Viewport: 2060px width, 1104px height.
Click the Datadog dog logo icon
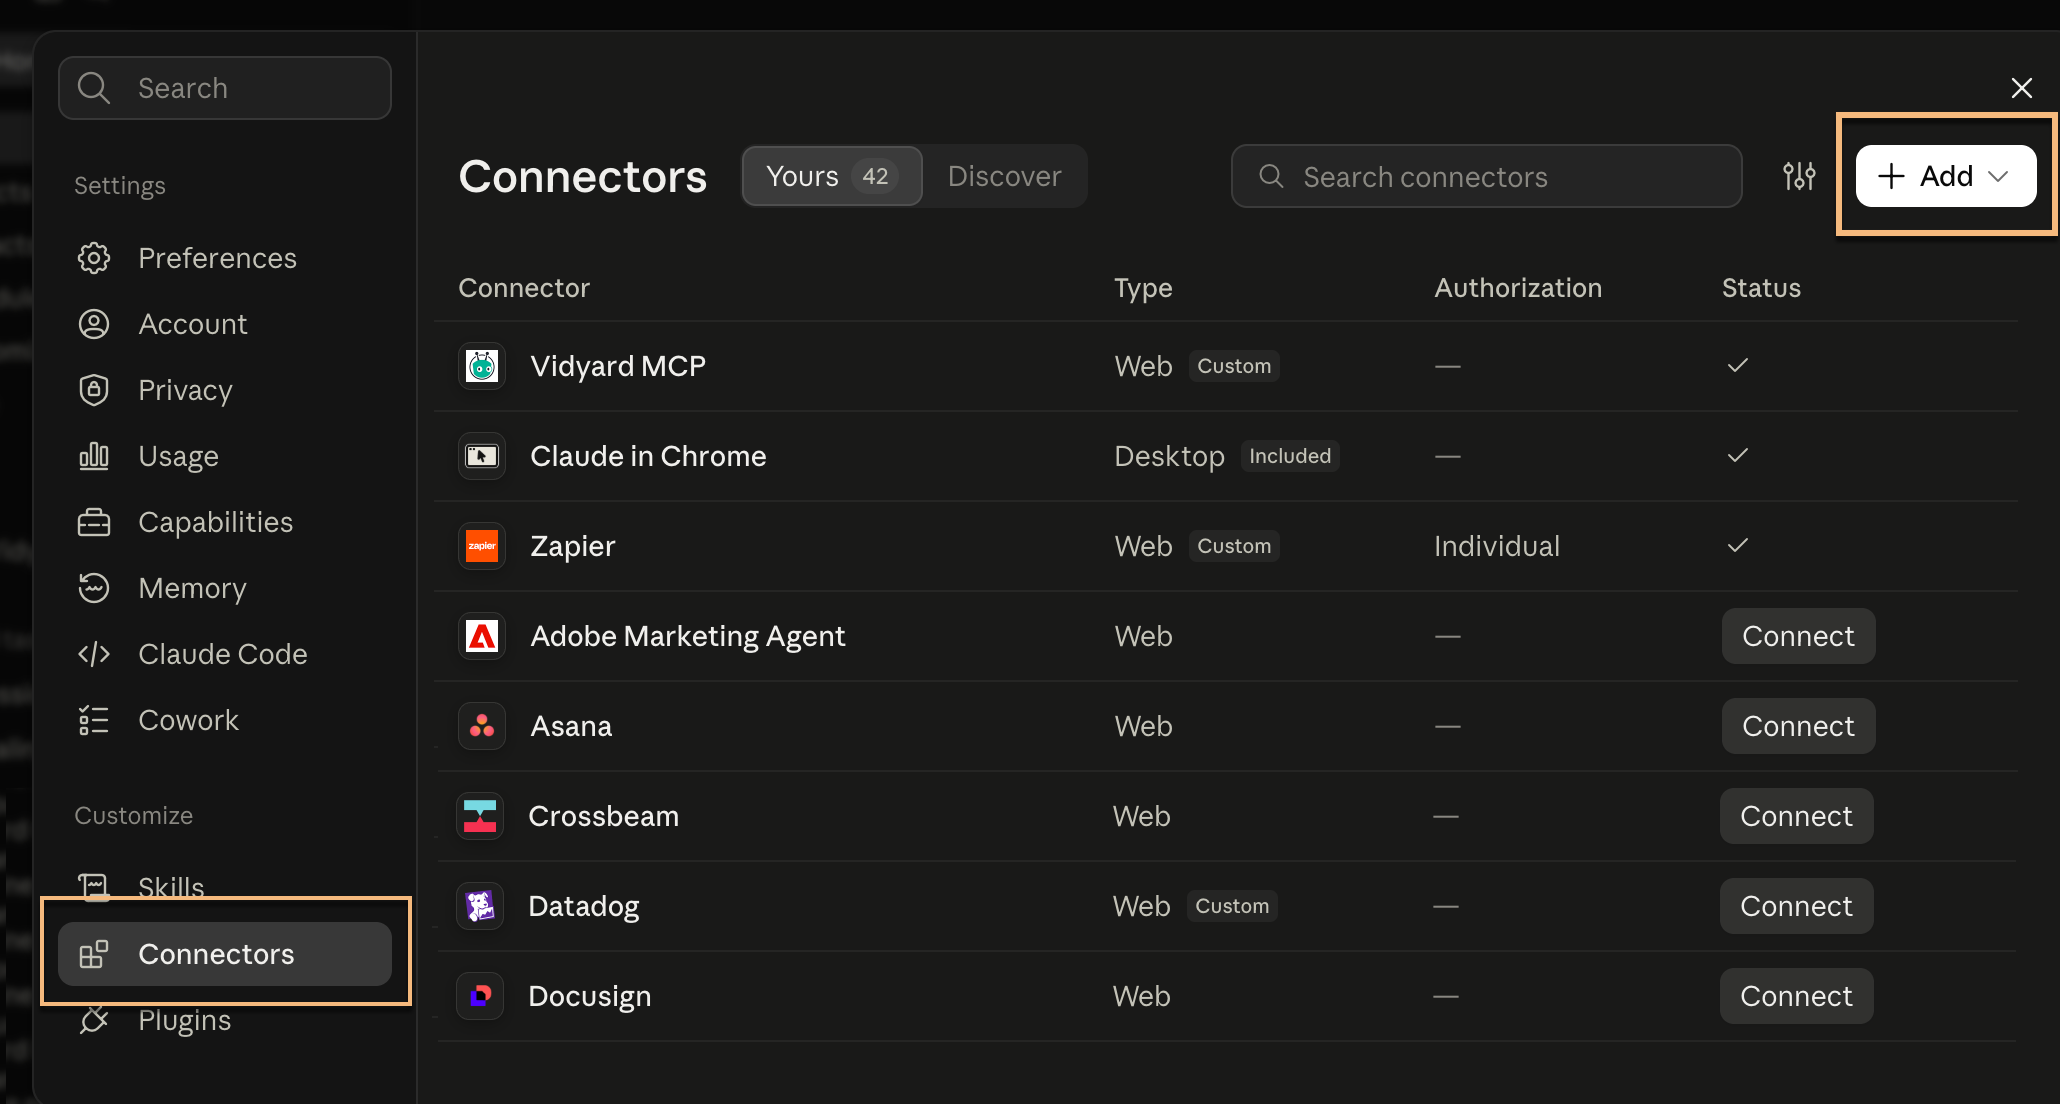[480, 906]
